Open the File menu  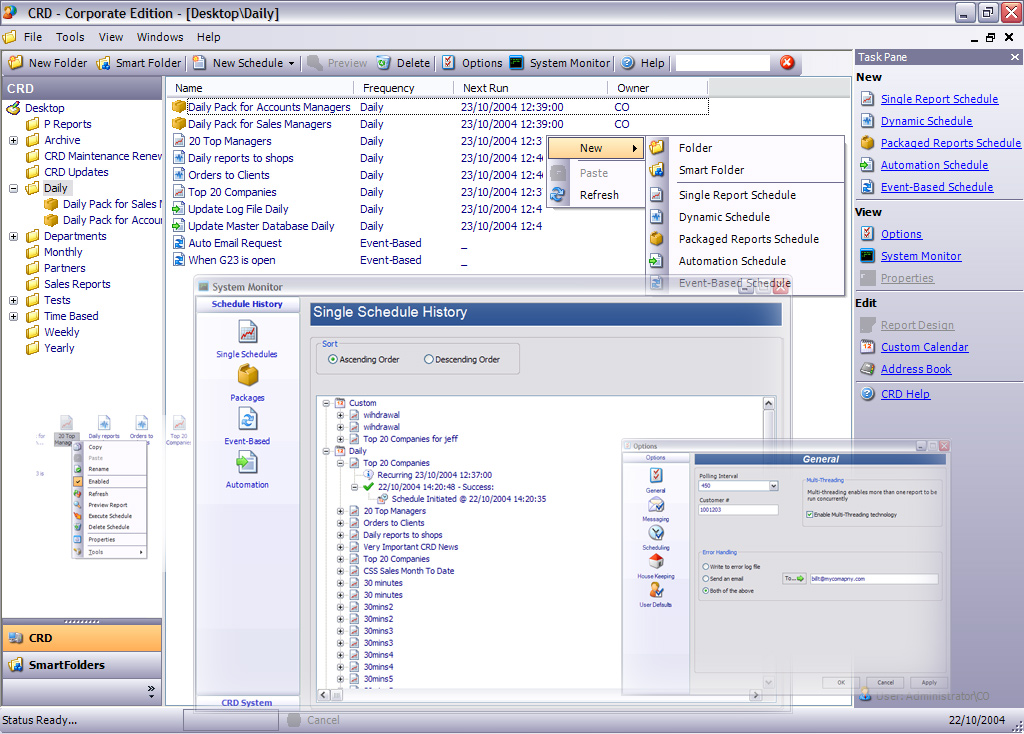33,37
